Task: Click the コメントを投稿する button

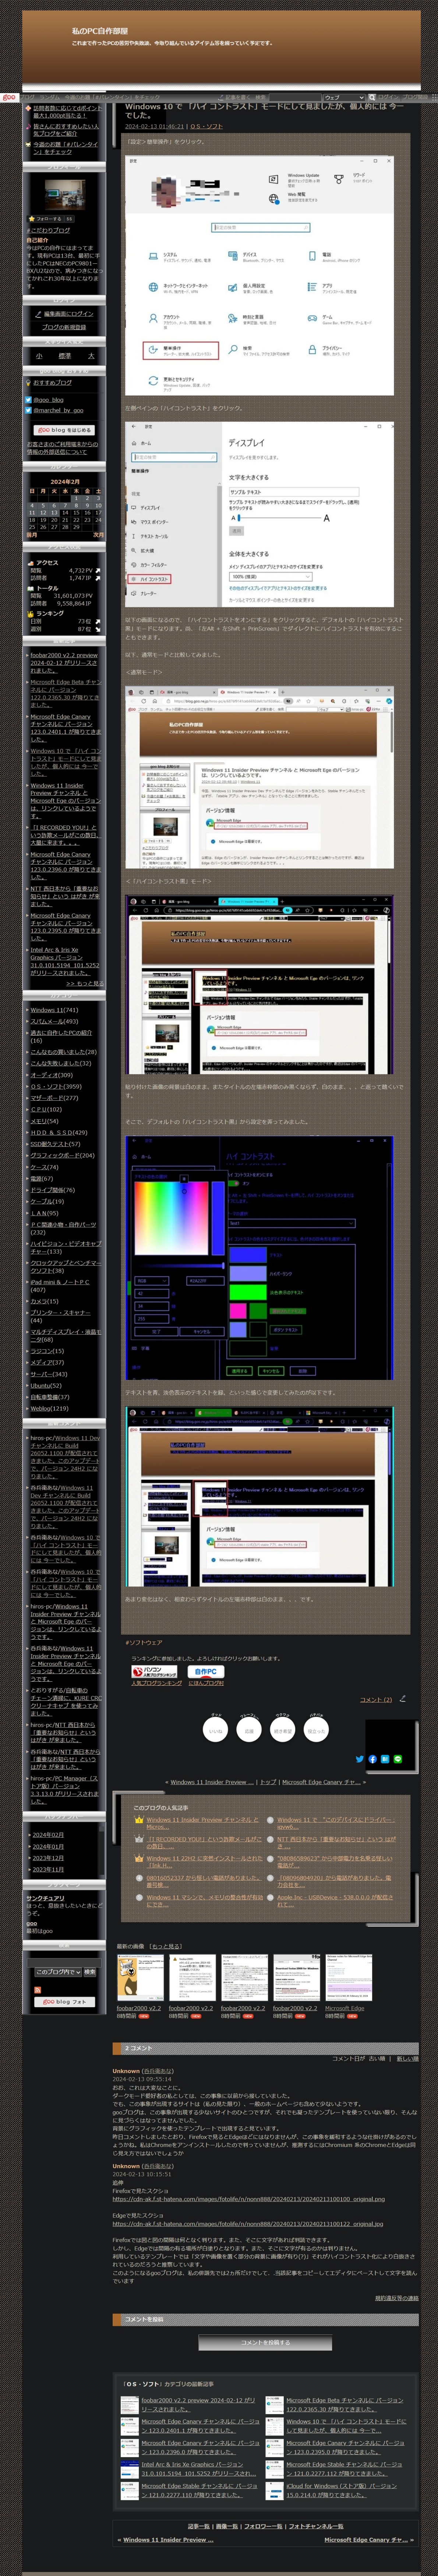Action: 265,2342
